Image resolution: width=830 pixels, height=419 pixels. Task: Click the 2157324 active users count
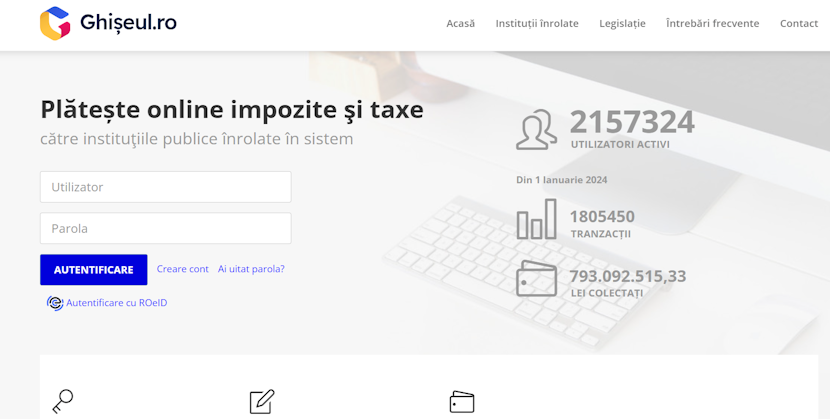pos(632,122)
